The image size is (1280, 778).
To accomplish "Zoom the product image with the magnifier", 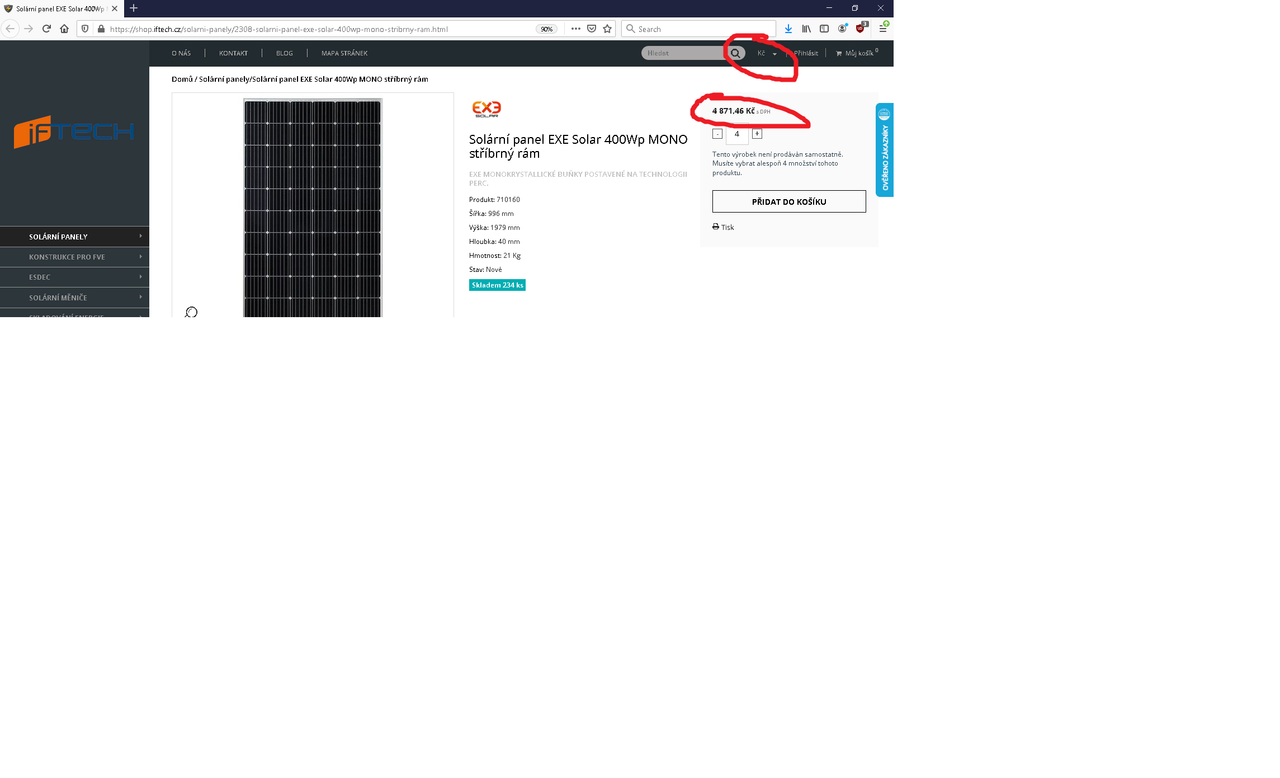I will coord(191,312).
